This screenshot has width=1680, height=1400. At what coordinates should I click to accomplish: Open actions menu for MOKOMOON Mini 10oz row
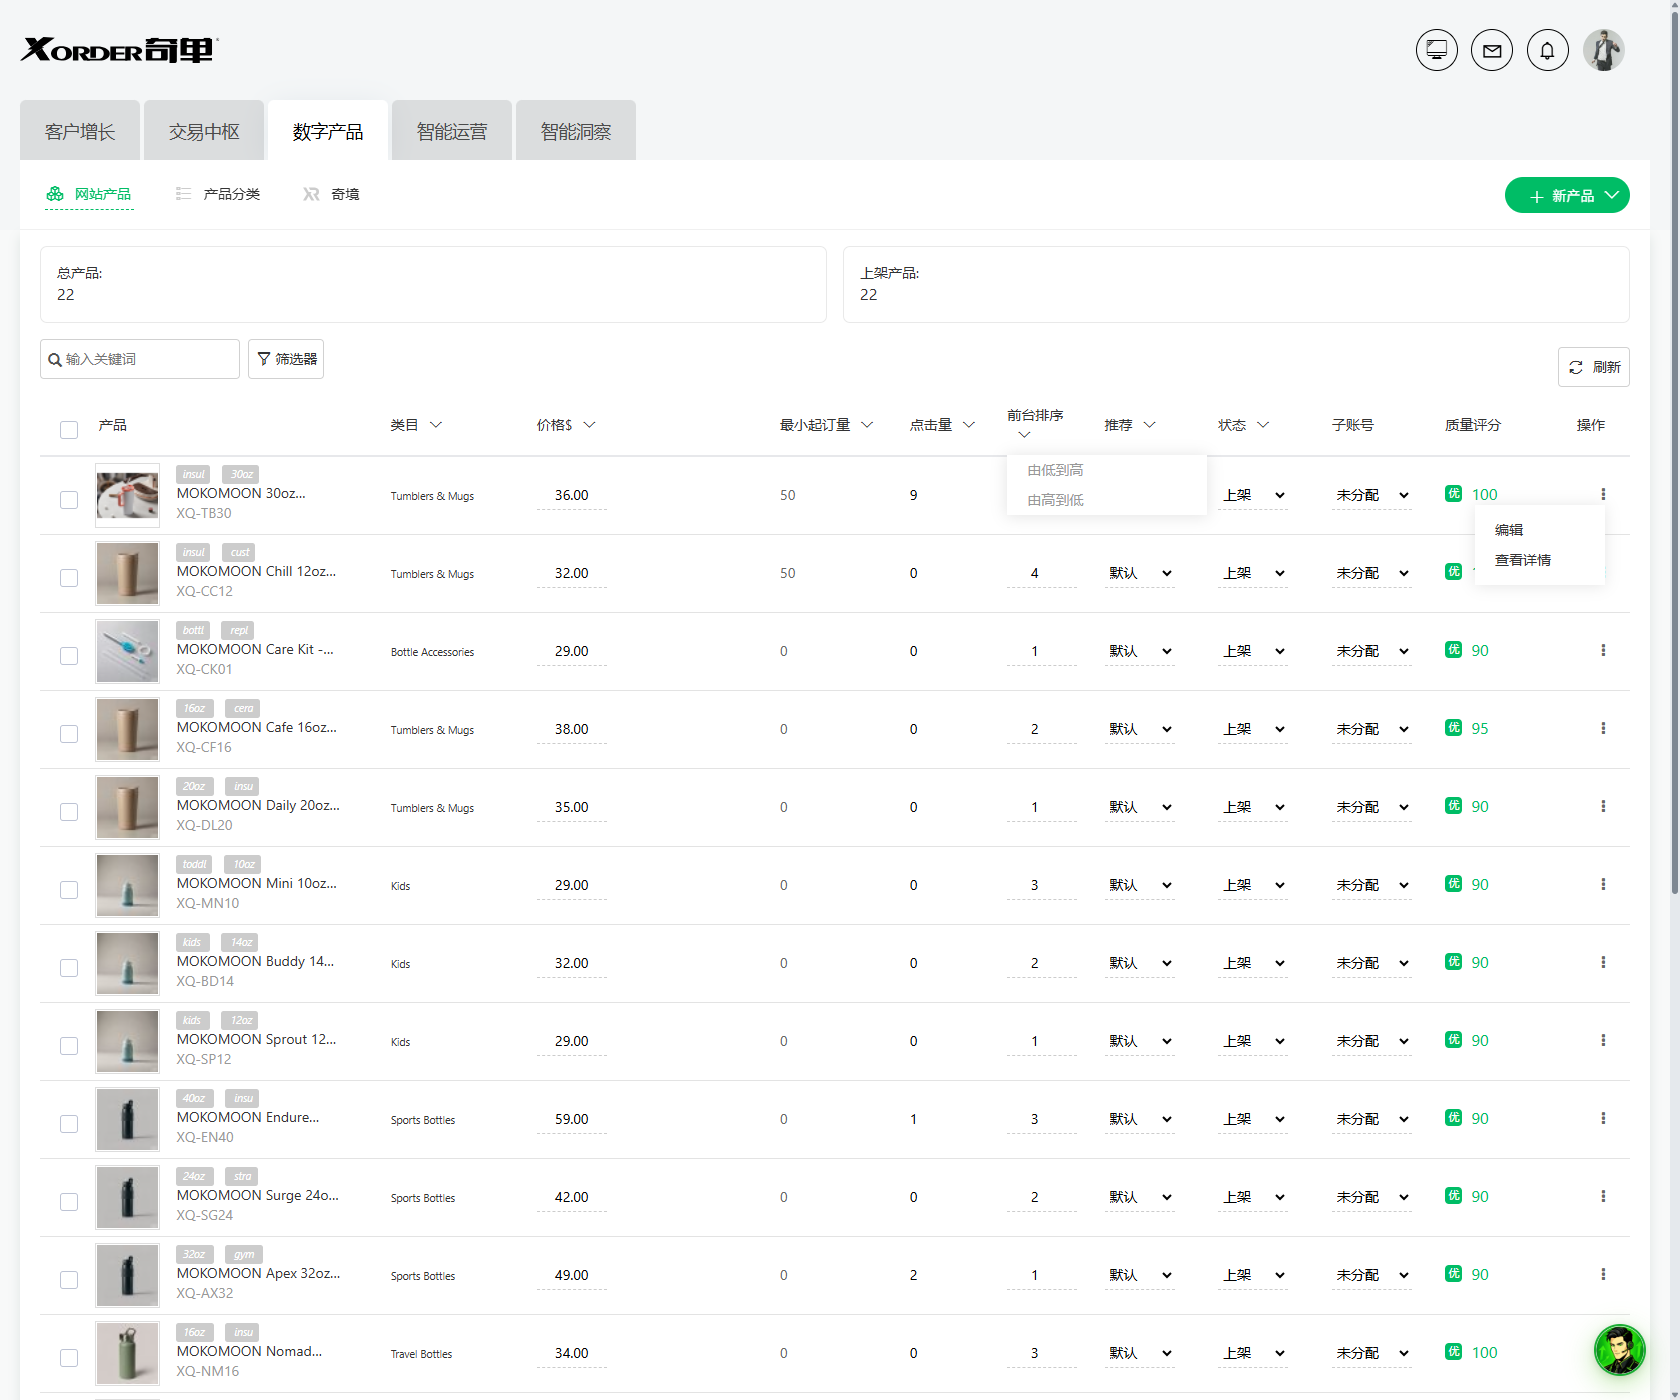tap(1603, 884)
